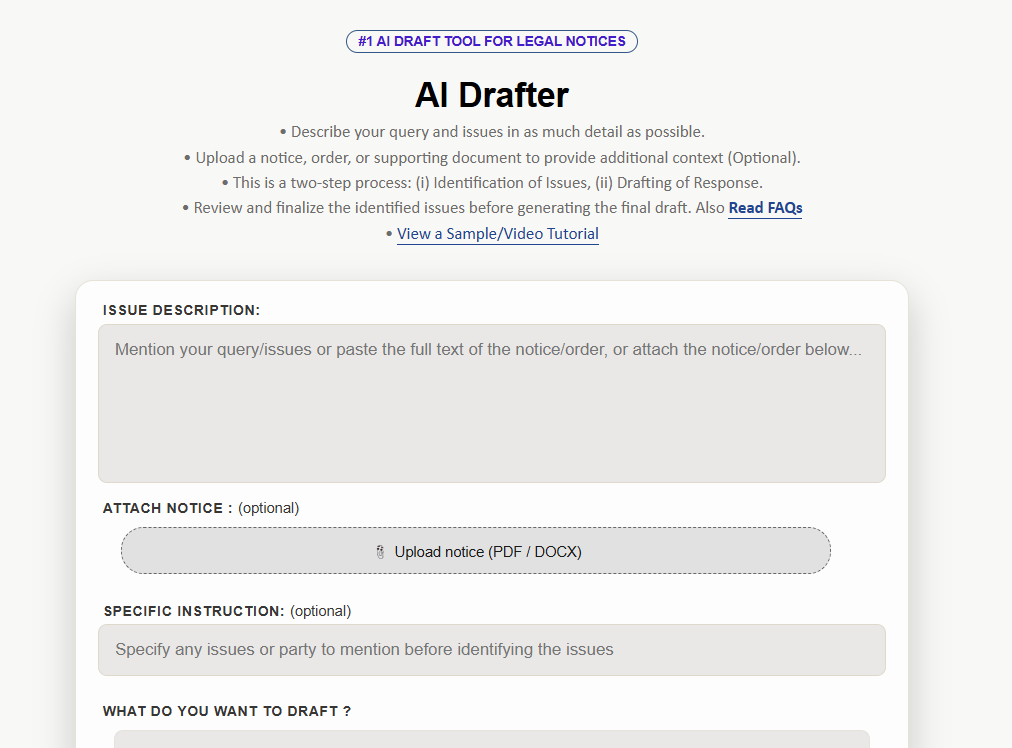
Task: Open the Read FAQs link
Action: [765, 208]
